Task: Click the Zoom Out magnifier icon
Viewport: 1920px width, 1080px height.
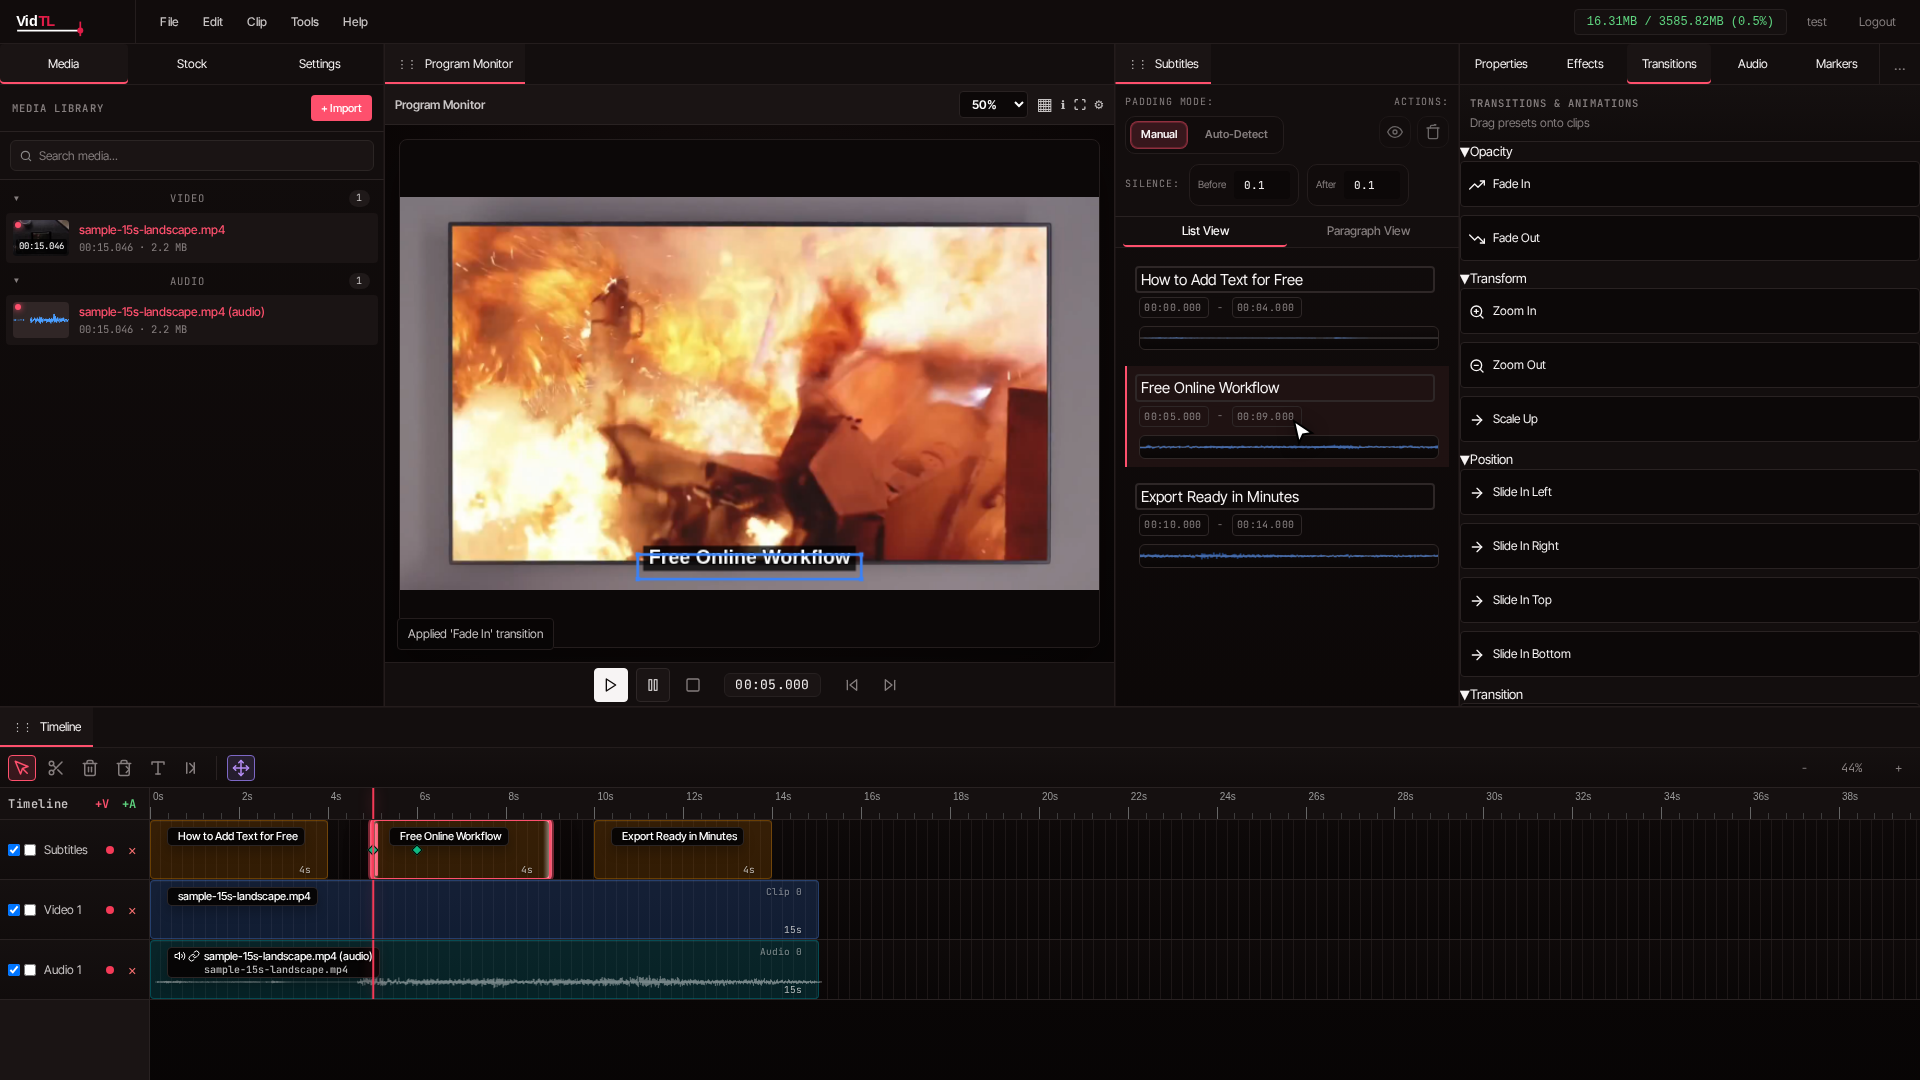Action: 1477,366
